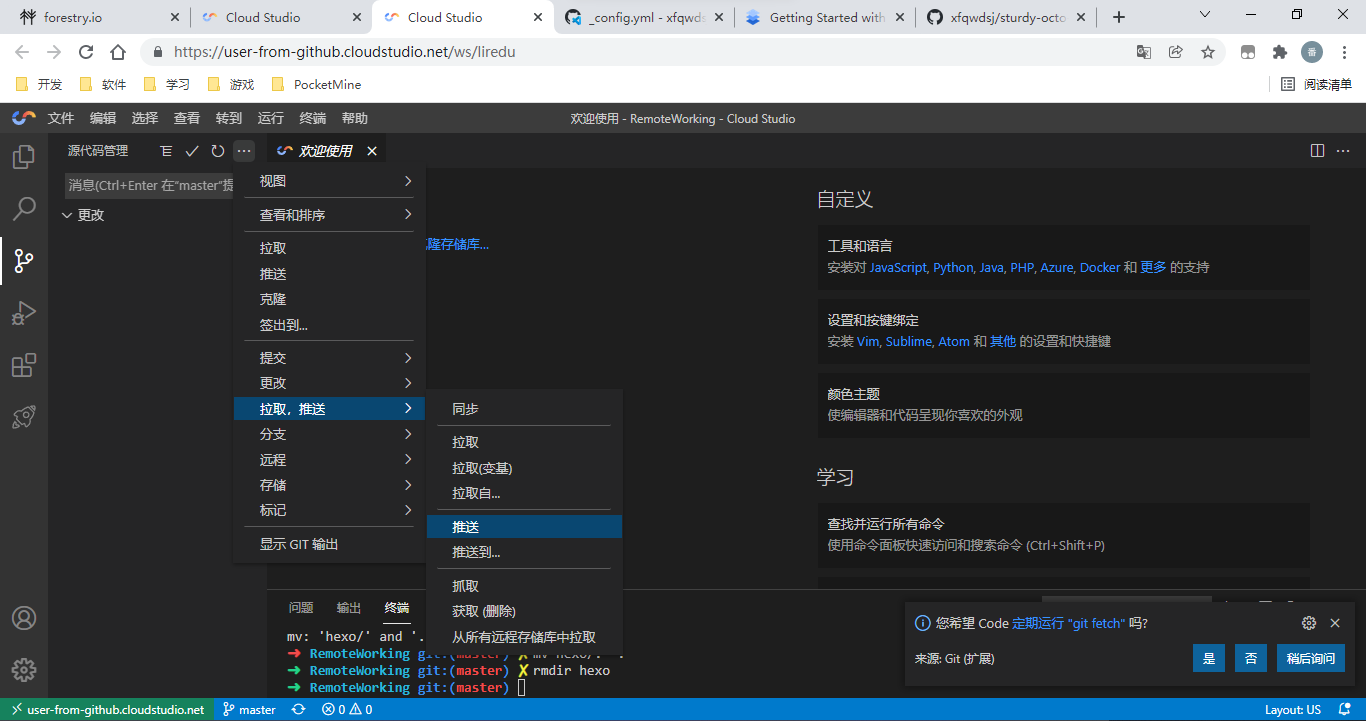
Task: Open the 终端 menu in the menu bar
Action: click(313, 118)
